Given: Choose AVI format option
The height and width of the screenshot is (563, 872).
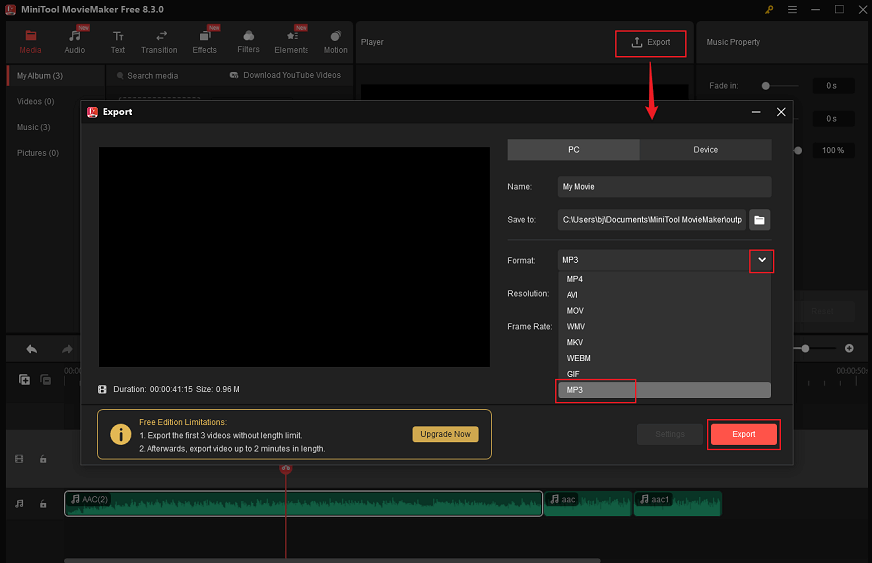Looking at the screenshot, I should coord(664,295).
